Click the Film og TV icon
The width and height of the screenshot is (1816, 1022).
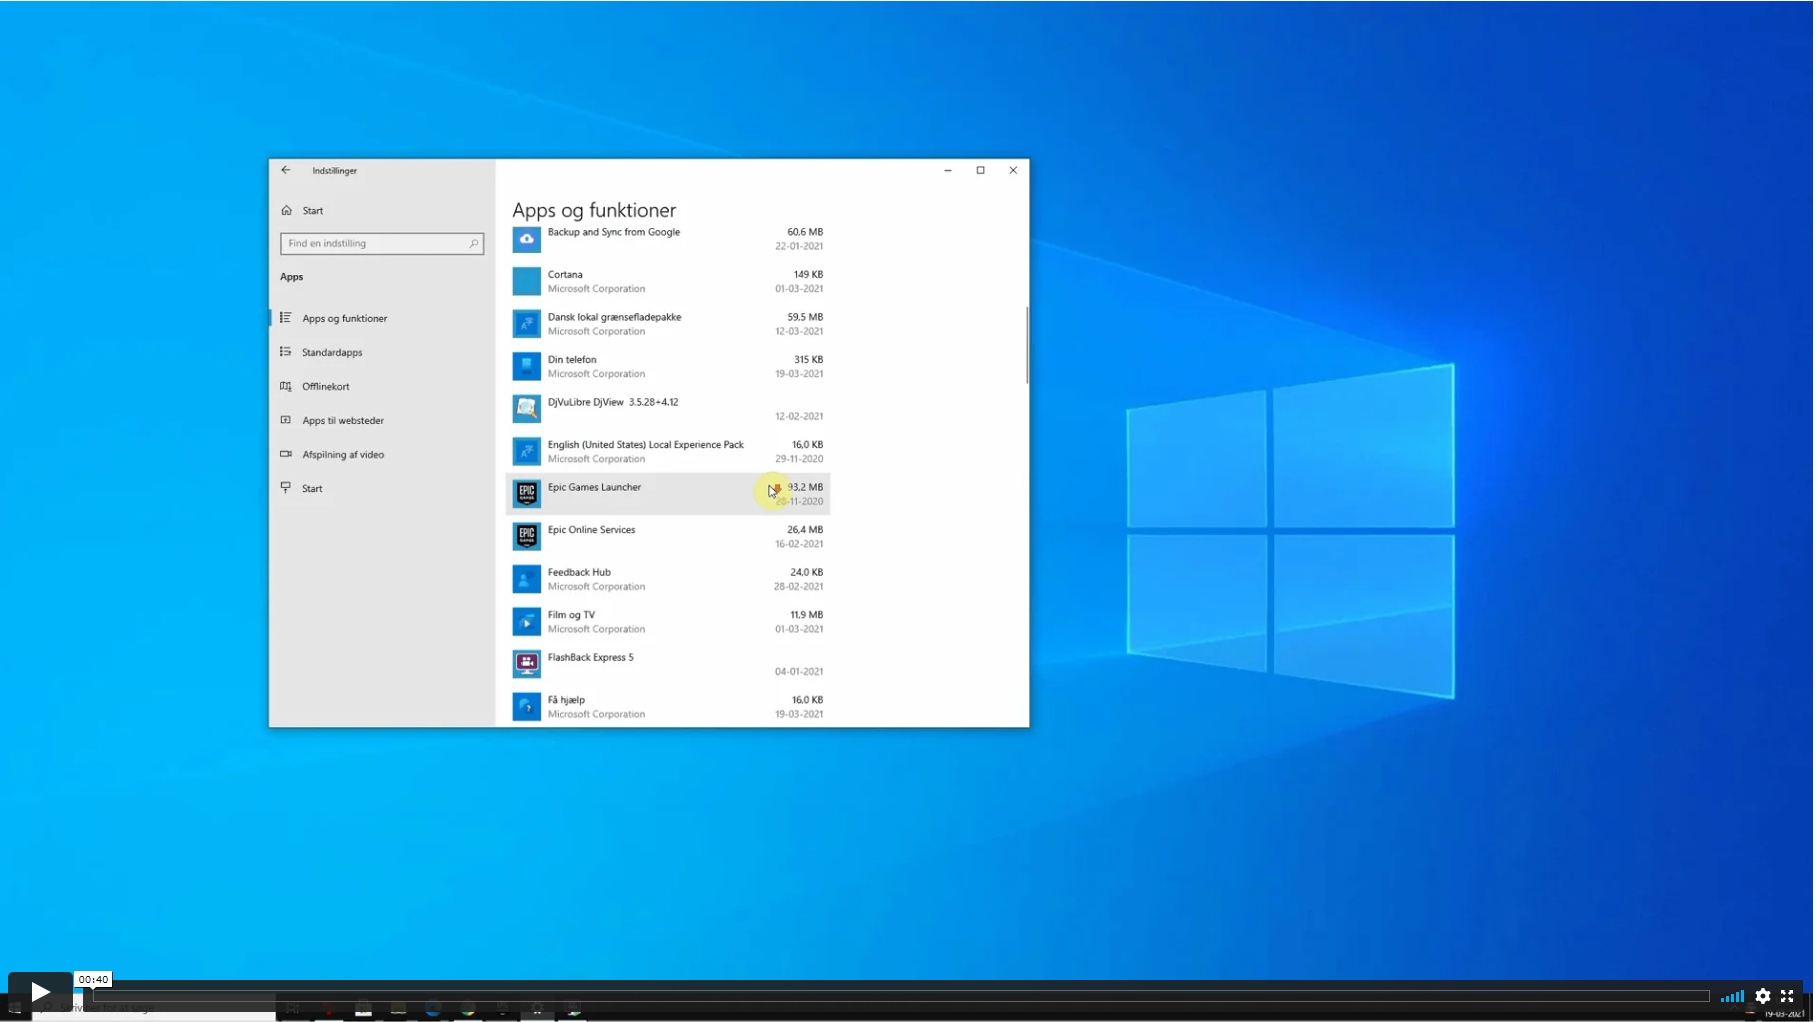click(x=526, y=622)
